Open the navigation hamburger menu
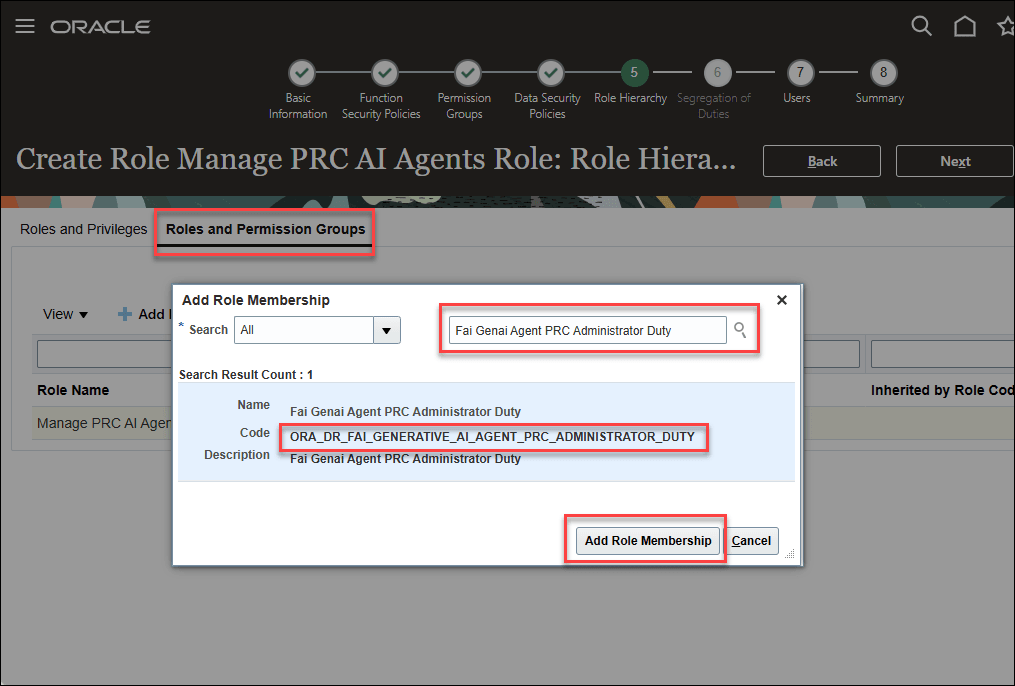 tap(25, 26)
